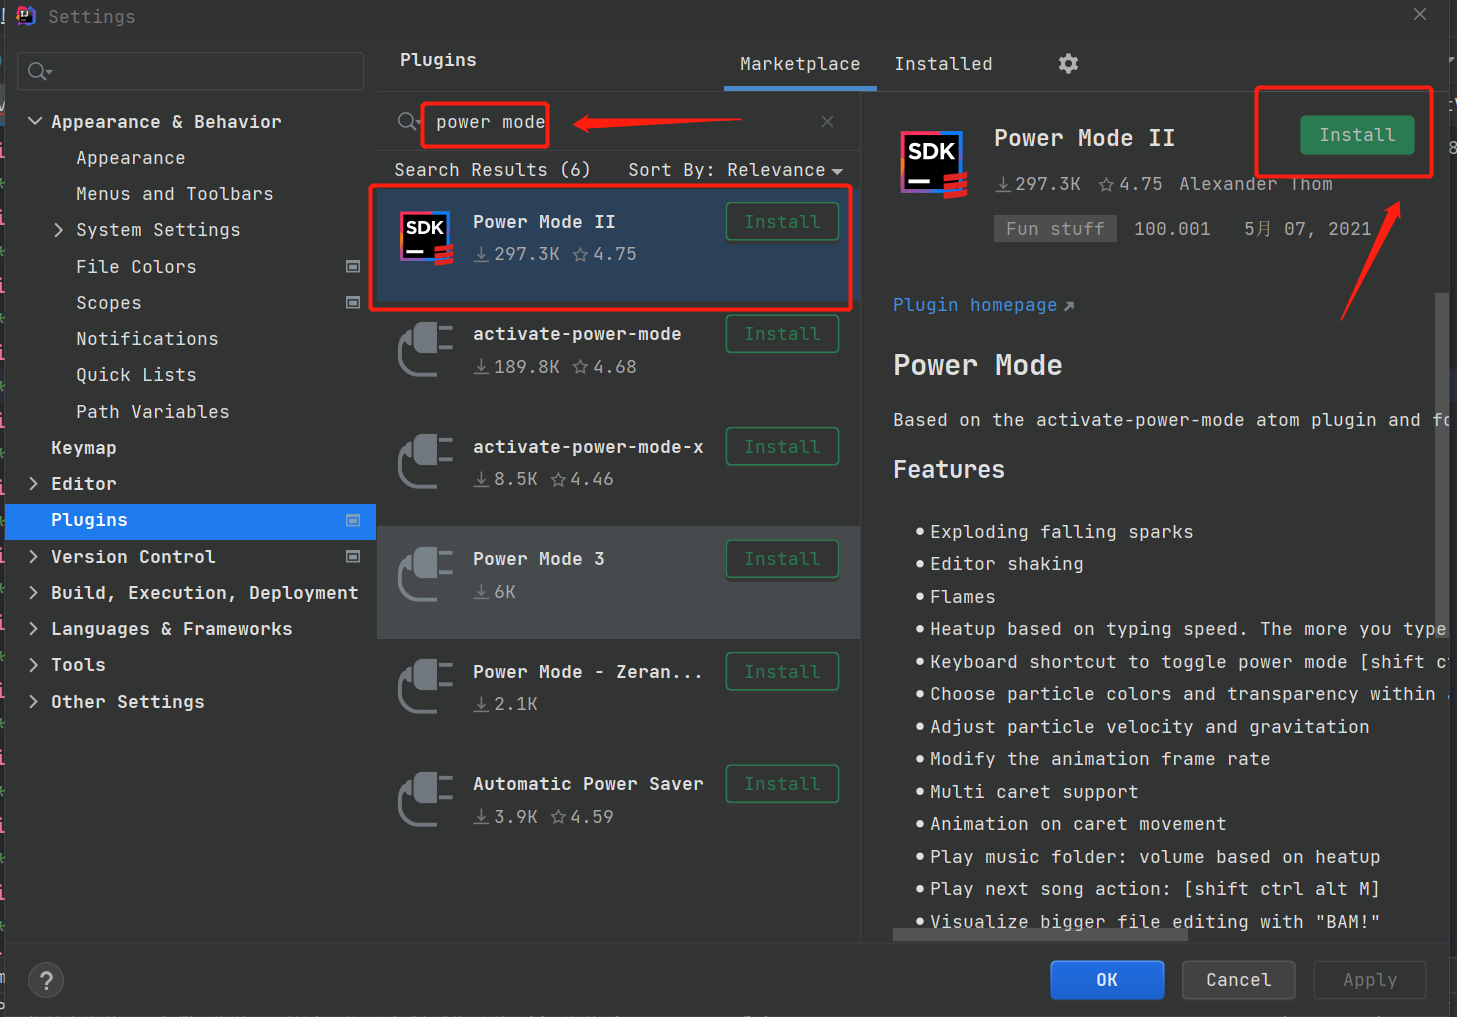Screen dimensions: 1457x1017
Task: Install Power Mode II from results list
Action: click(782, 222)
